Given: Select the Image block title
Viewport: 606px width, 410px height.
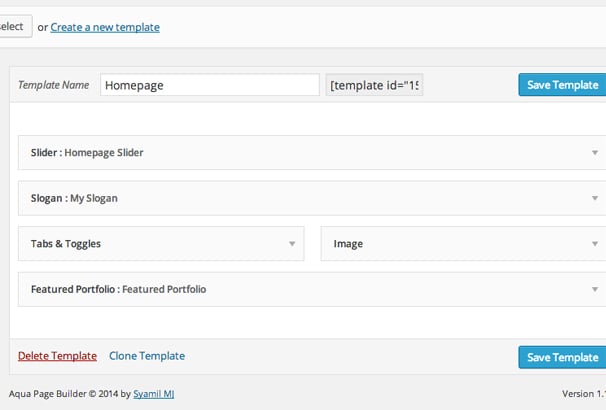Looking at the screenshot, I should point(348,244).
